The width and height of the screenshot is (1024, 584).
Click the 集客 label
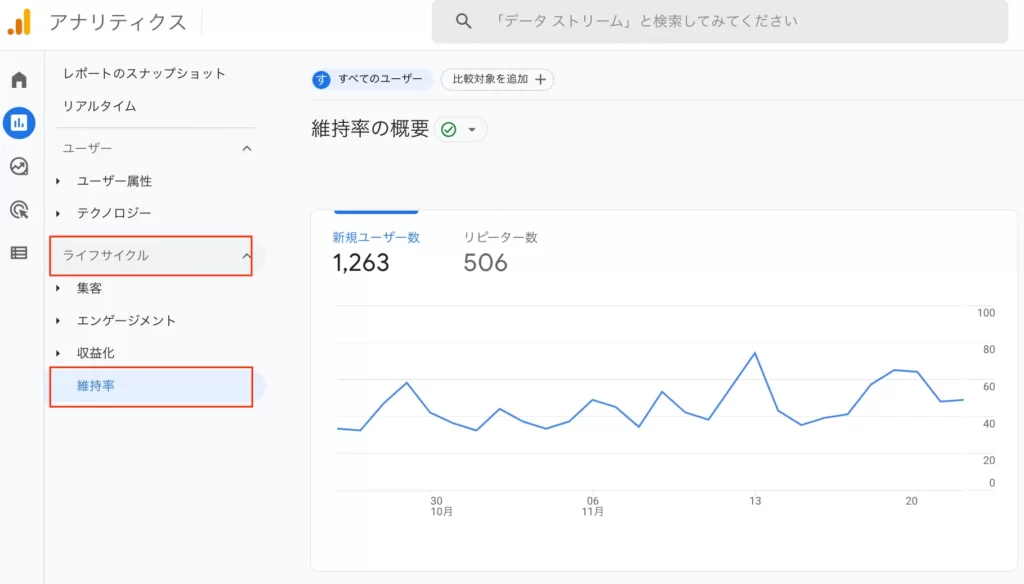pos(89,288)
